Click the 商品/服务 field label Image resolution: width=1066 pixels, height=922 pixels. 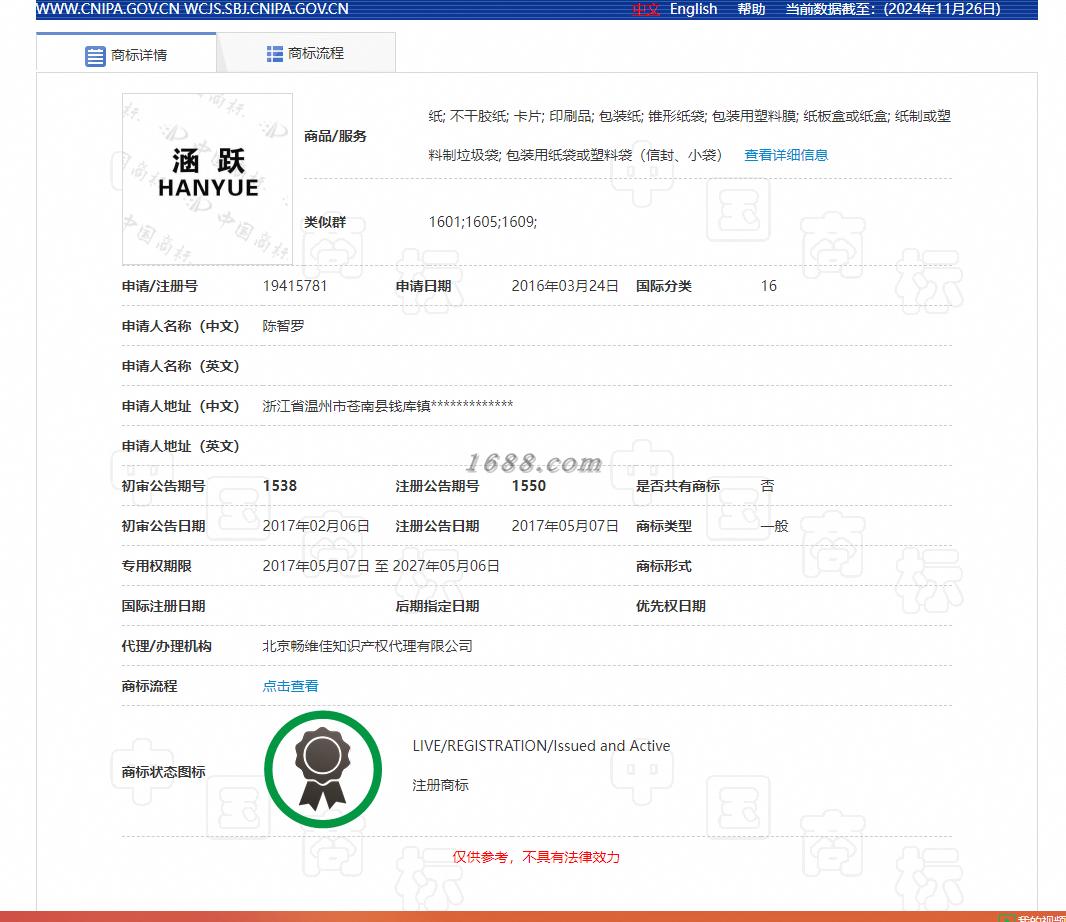coord(335,137)
